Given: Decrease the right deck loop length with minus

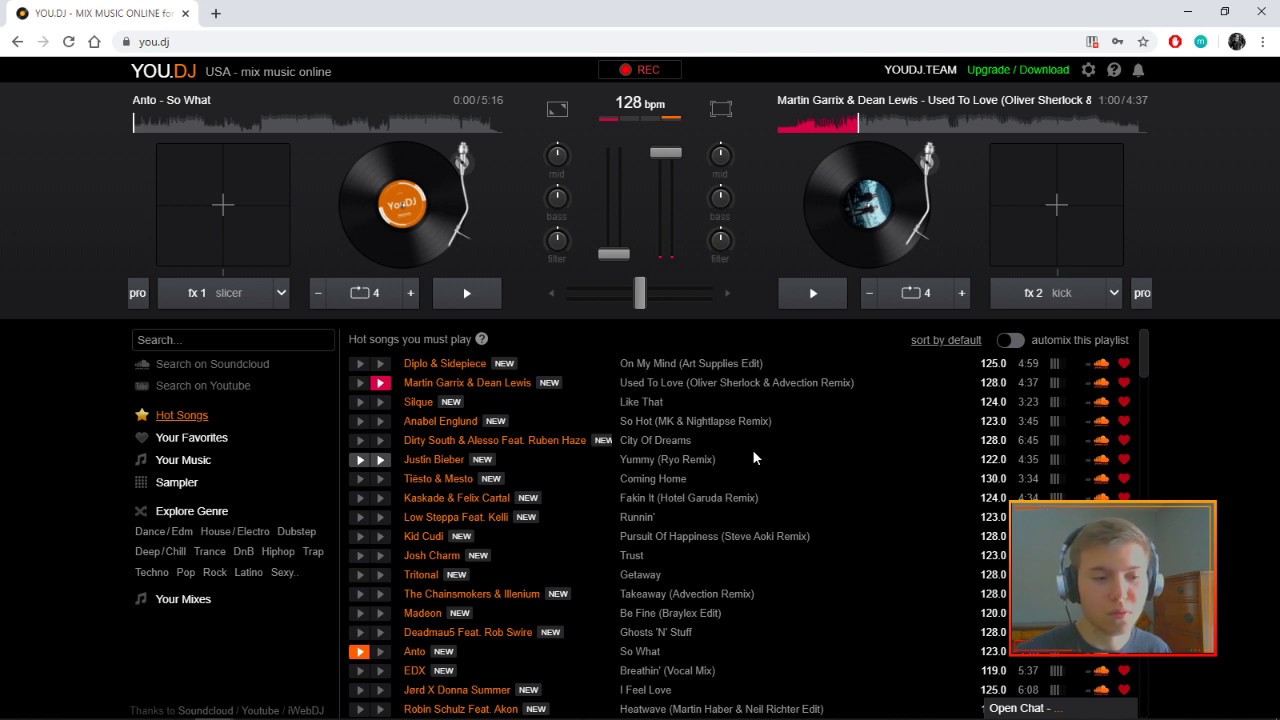Looking at the screenshot, I should tap(869, 293).
